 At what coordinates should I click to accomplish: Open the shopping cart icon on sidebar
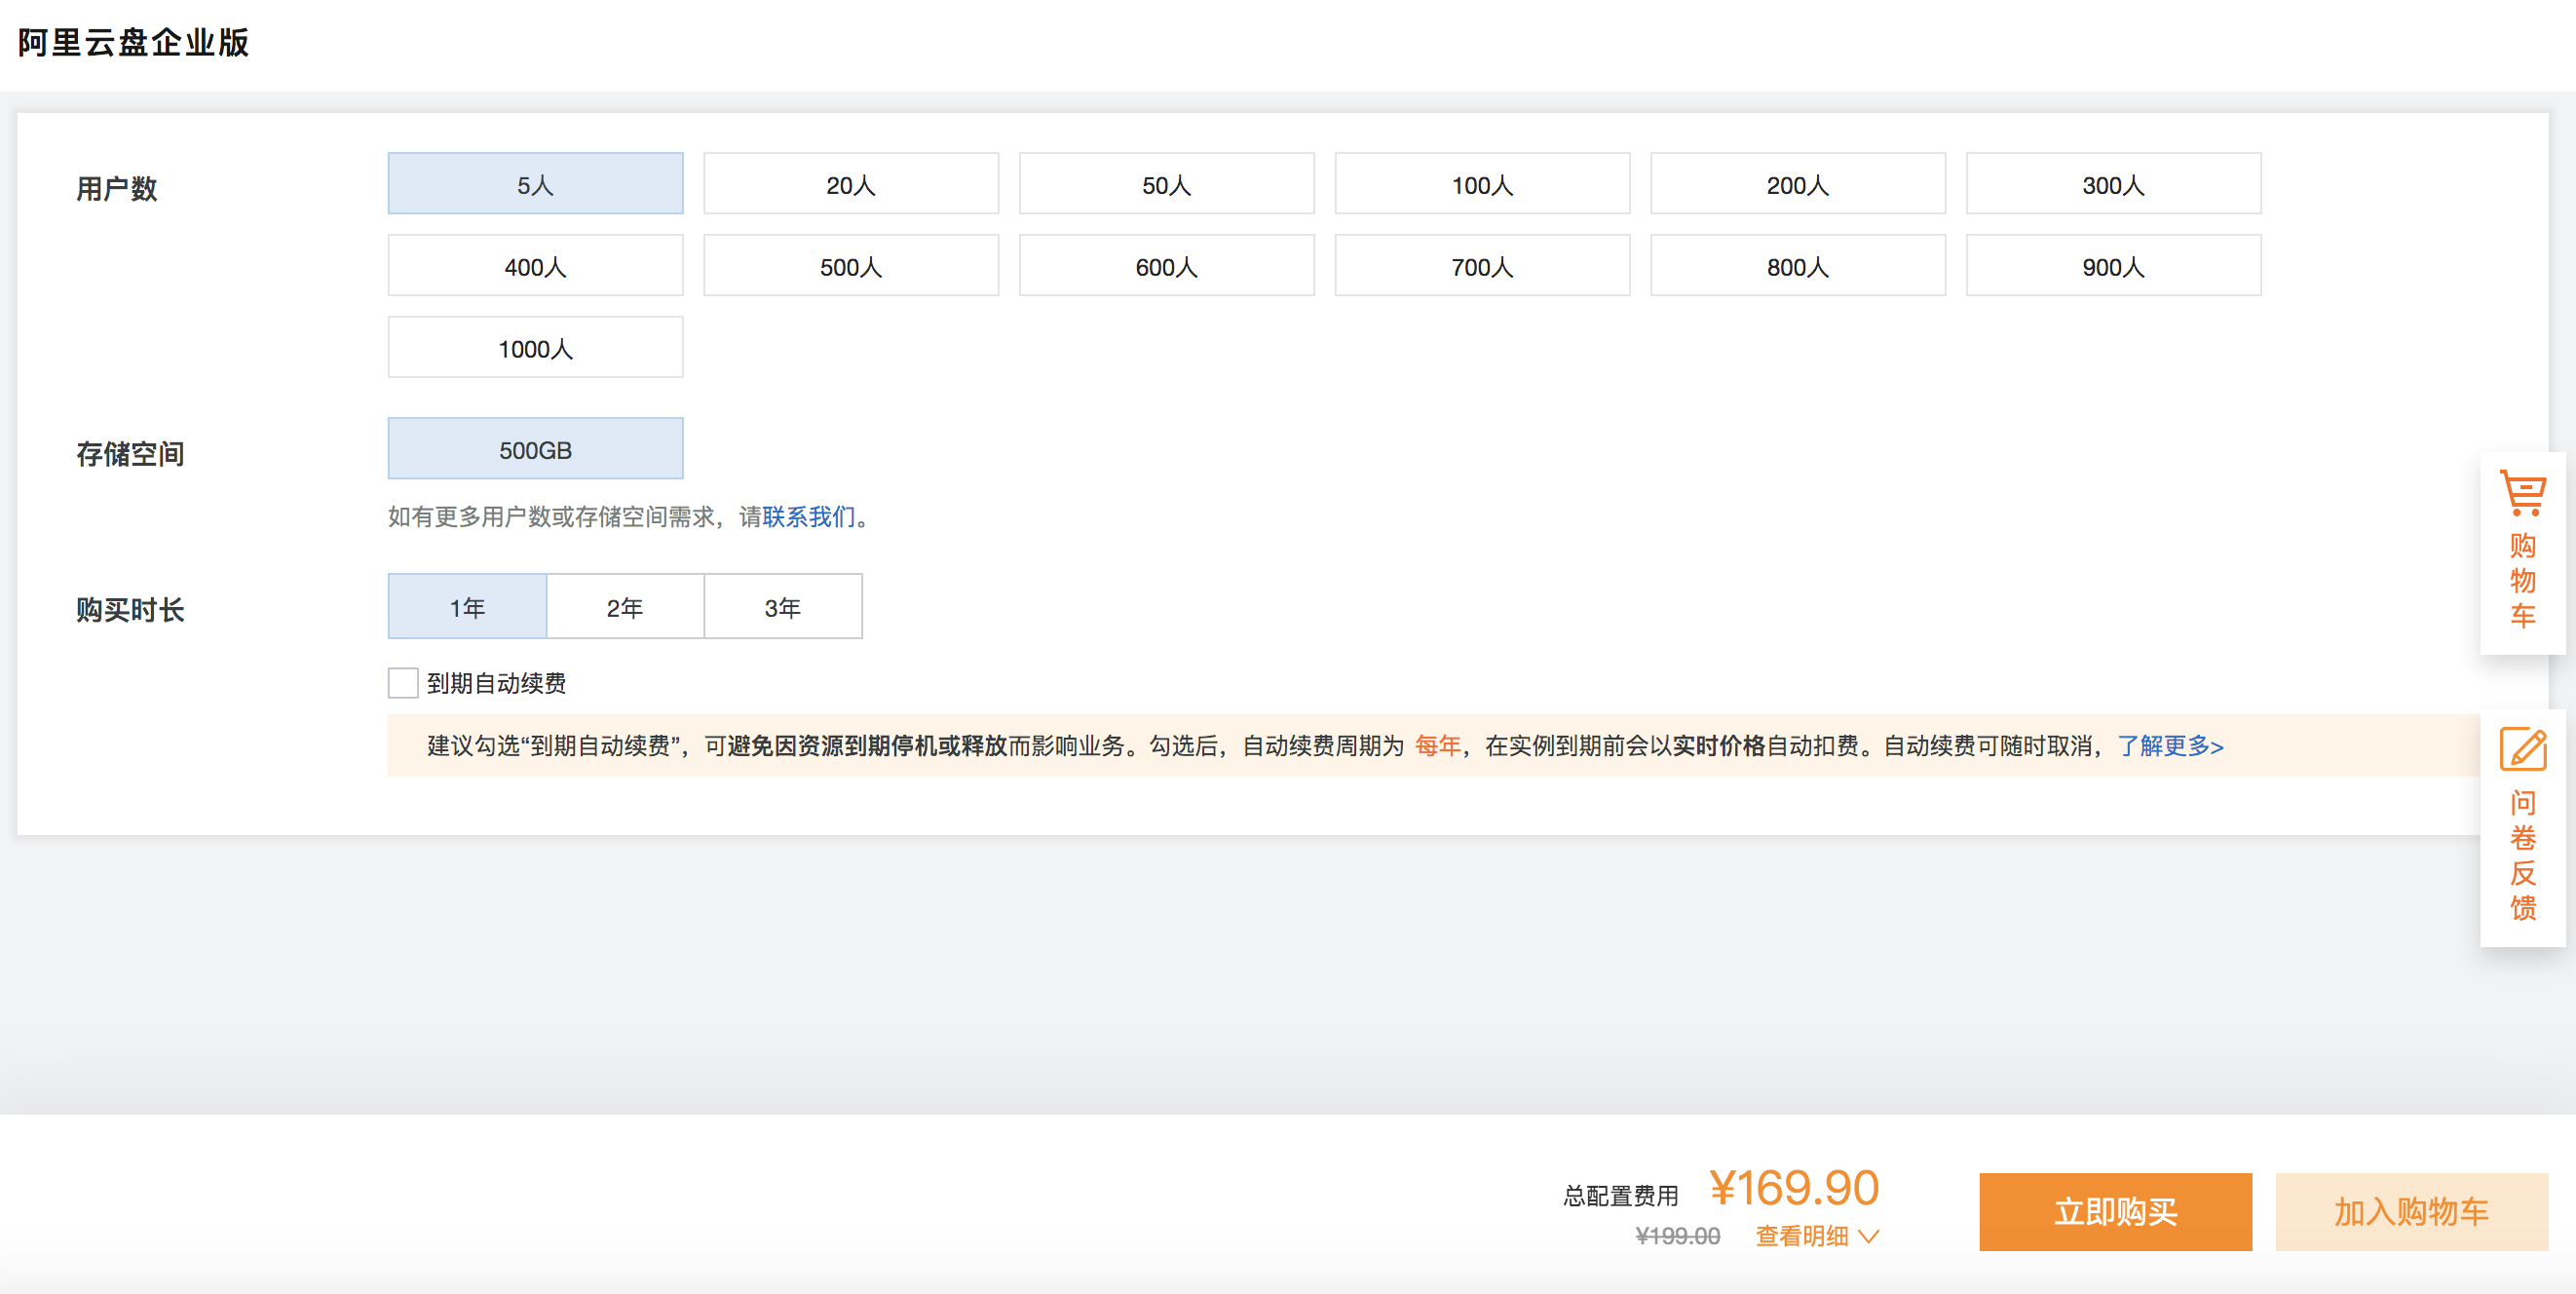click(x=2523, y=493)
